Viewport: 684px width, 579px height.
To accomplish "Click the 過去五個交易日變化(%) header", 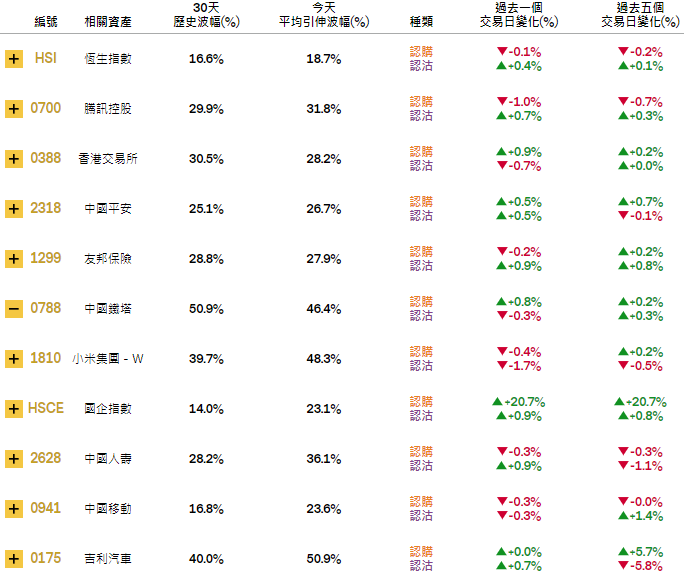I will click(640, 15).
